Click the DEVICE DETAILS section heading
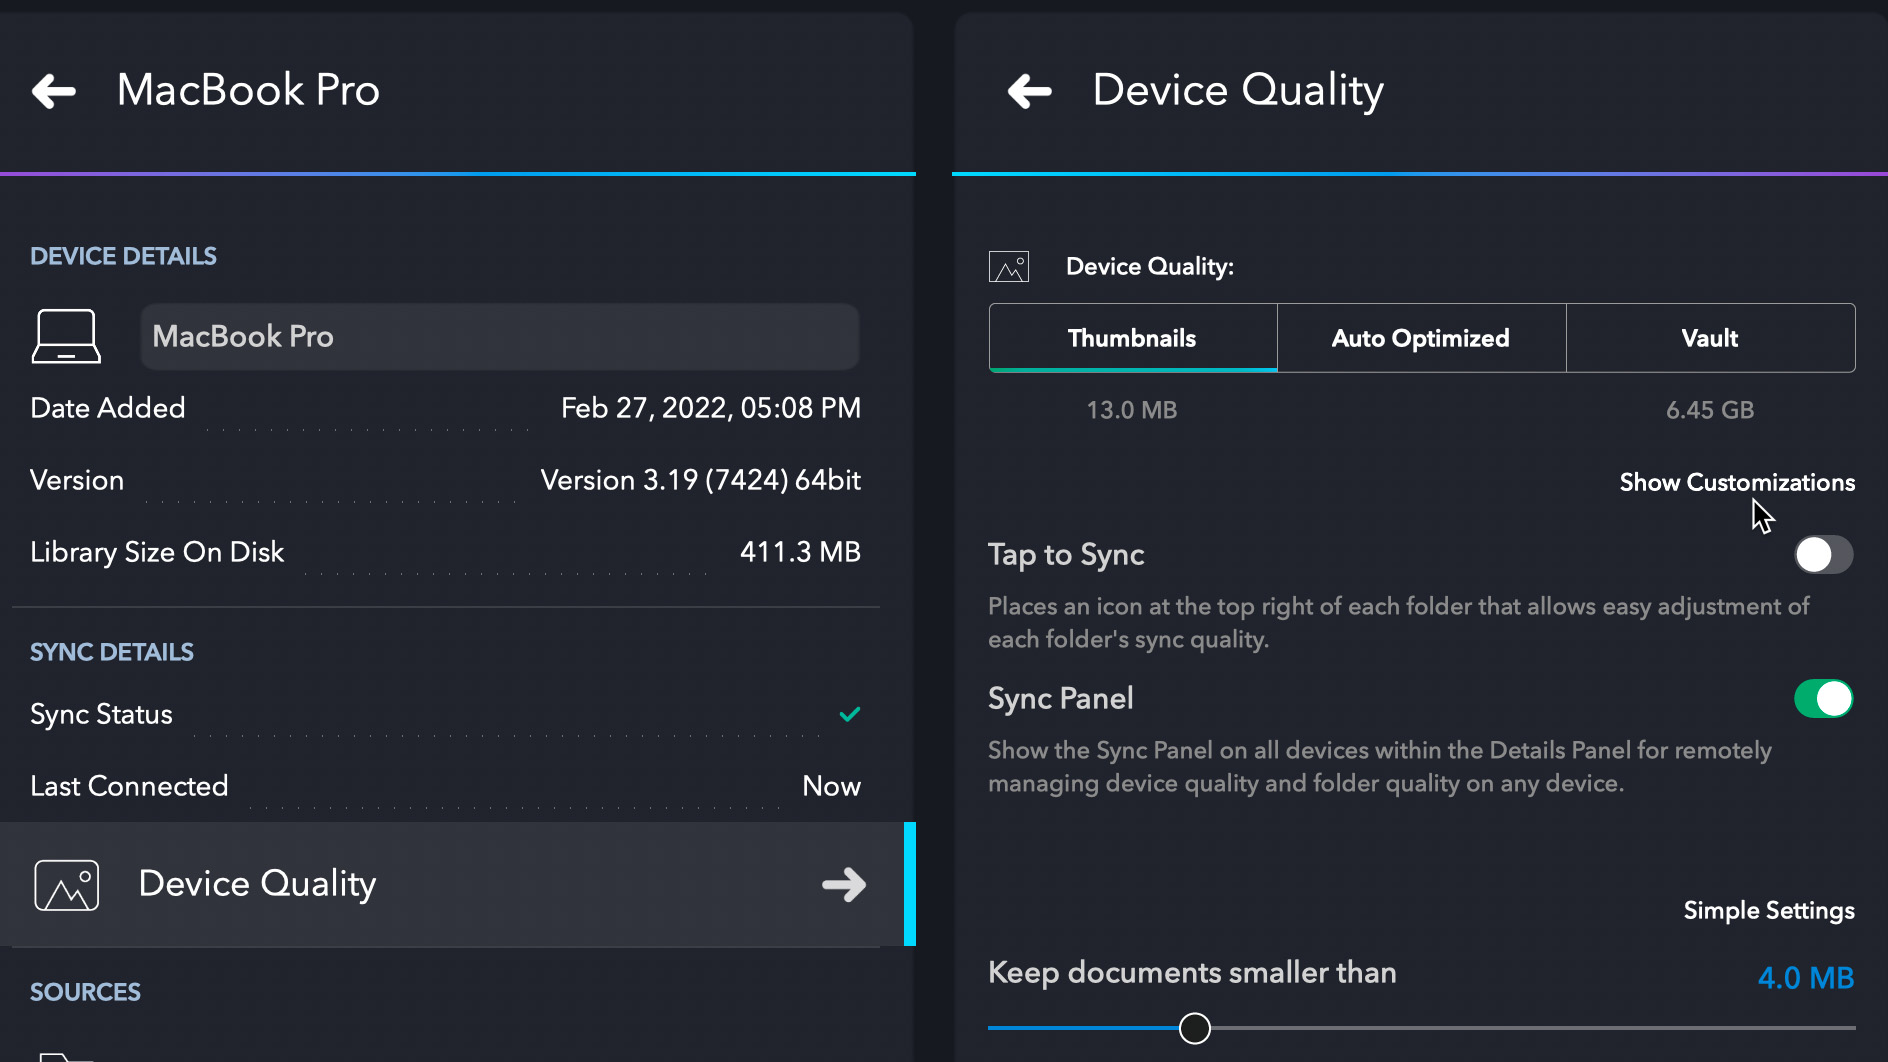 click(x=123, y=256)
